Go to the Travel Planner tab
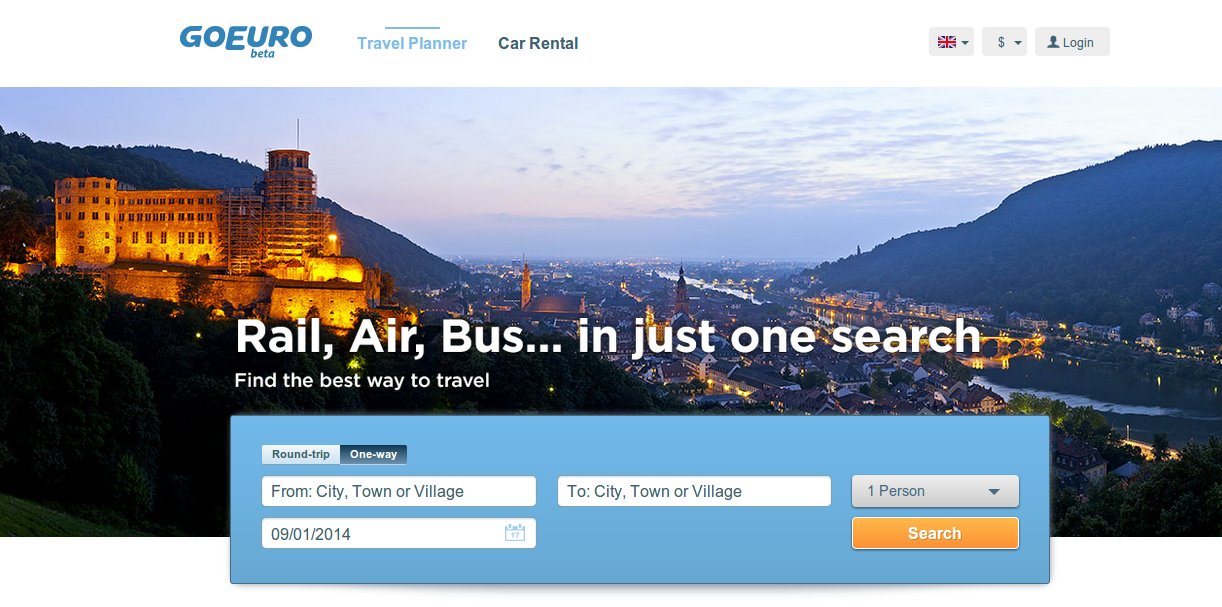This screenshot has width=1222, height=607. click(x=412, y=43)
